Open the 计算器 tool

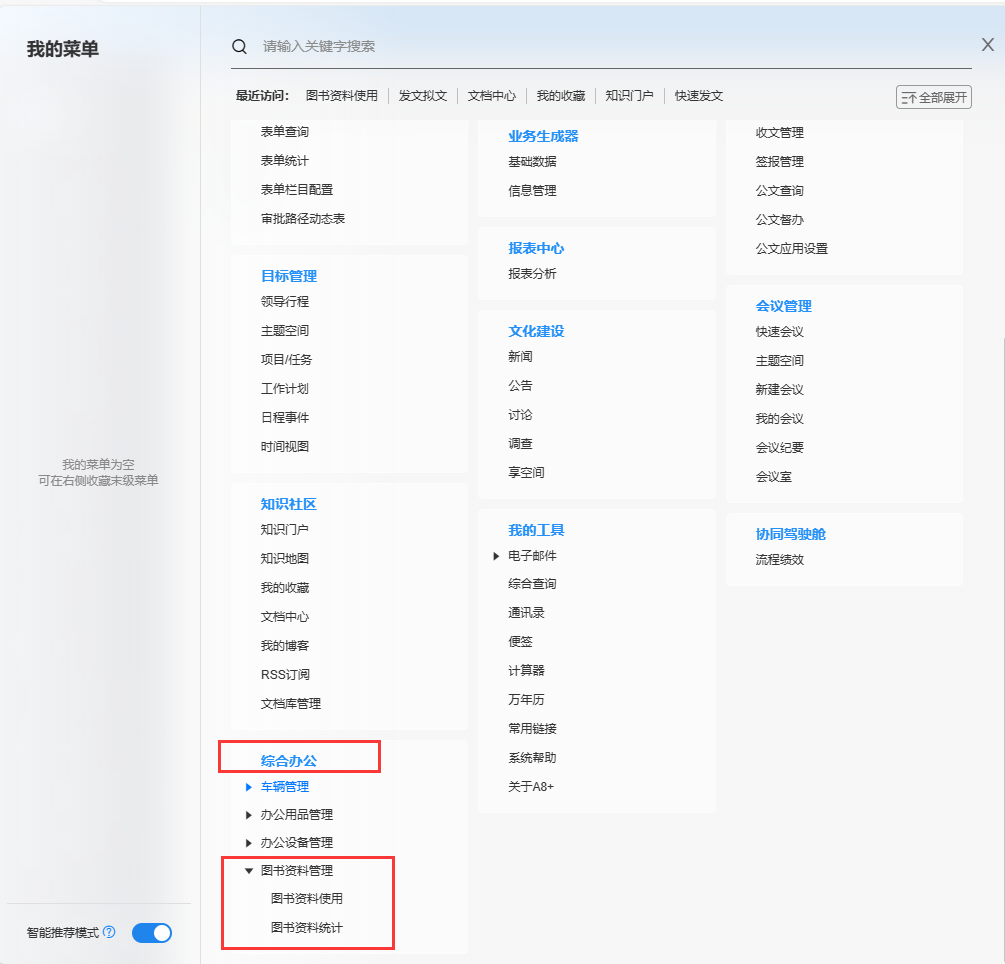[x=526, y=671]
